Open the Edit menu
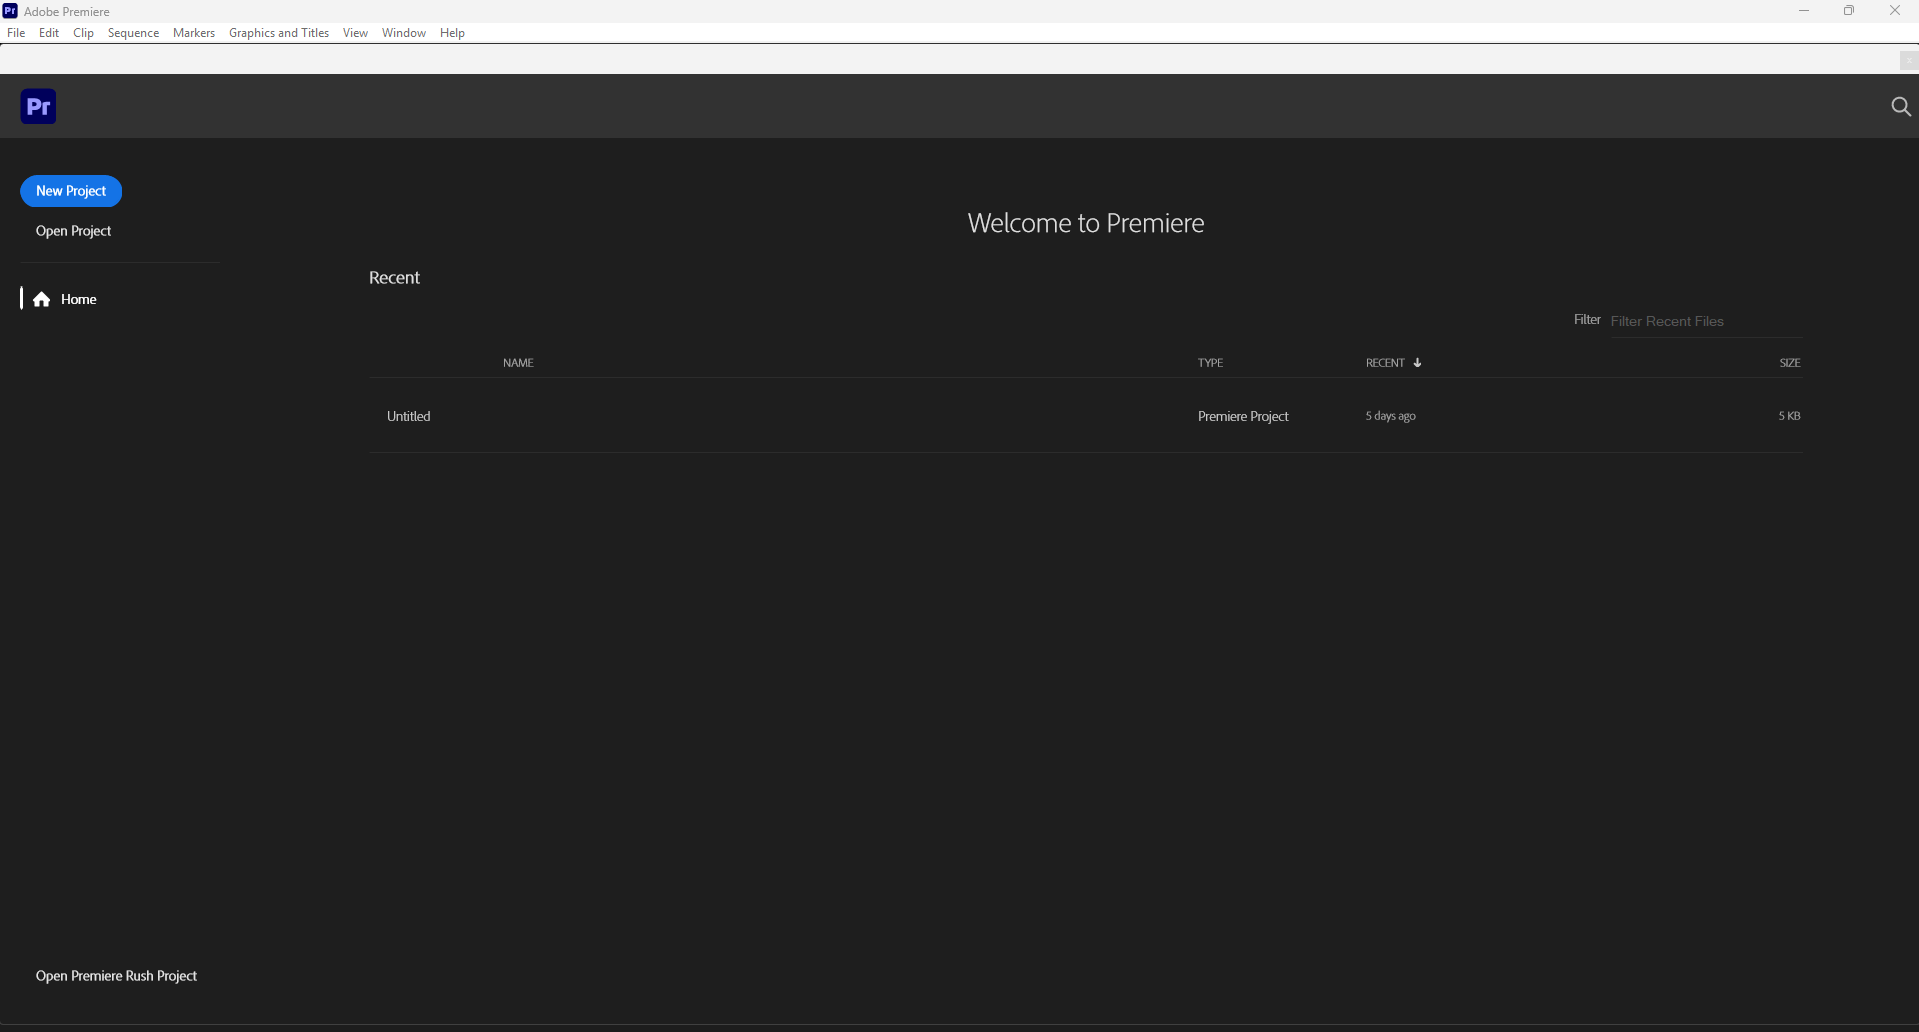 pos(49,33)
